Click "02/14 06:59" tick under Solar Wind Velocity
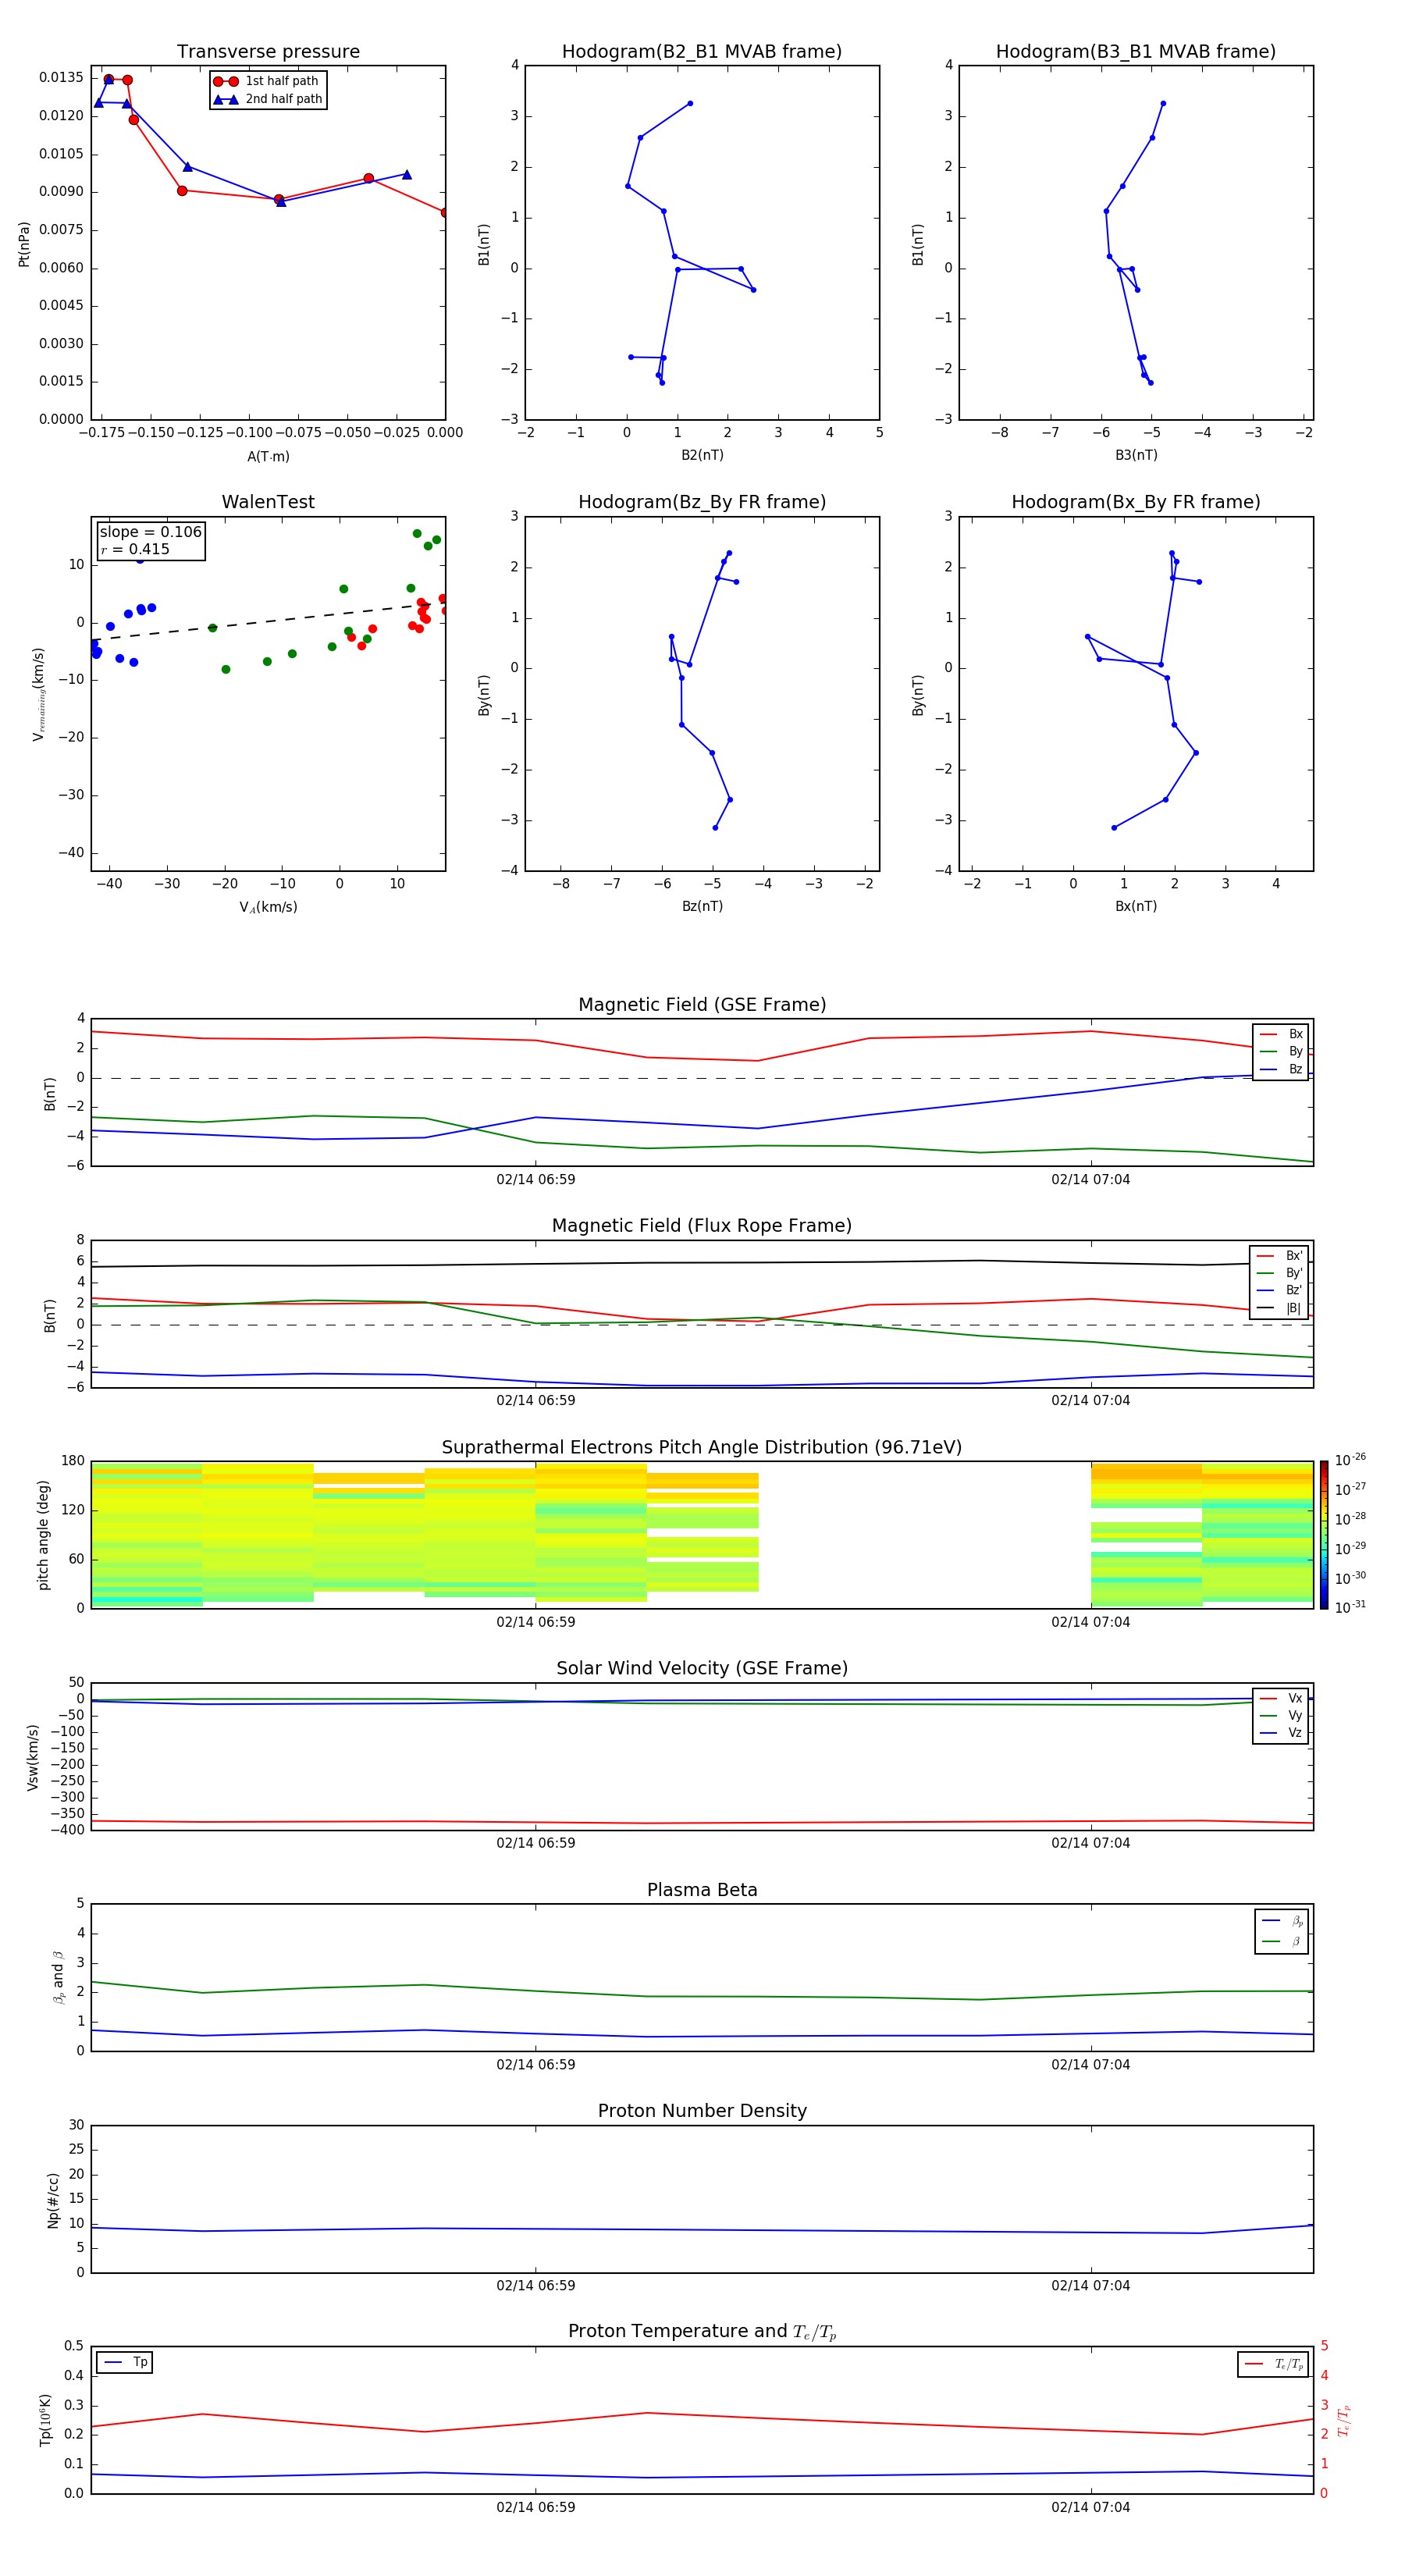The height and width of the screenshot is (2576, 1405). [535, 1843]
